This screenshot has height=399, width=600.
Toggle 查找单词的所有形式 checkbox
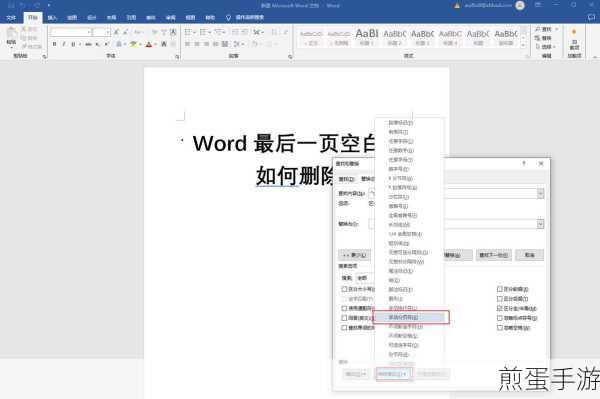344,328
